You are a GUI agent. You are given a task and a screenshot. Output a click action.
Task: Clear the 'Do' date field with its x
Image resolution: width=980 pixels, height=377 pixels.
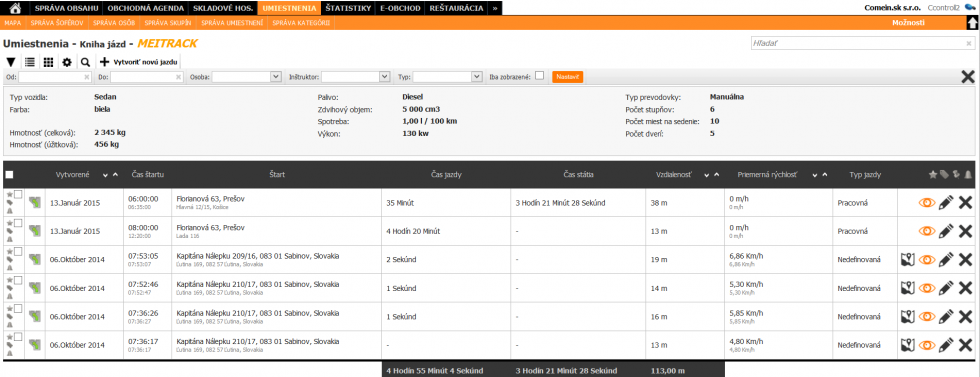tap(178, 77)
